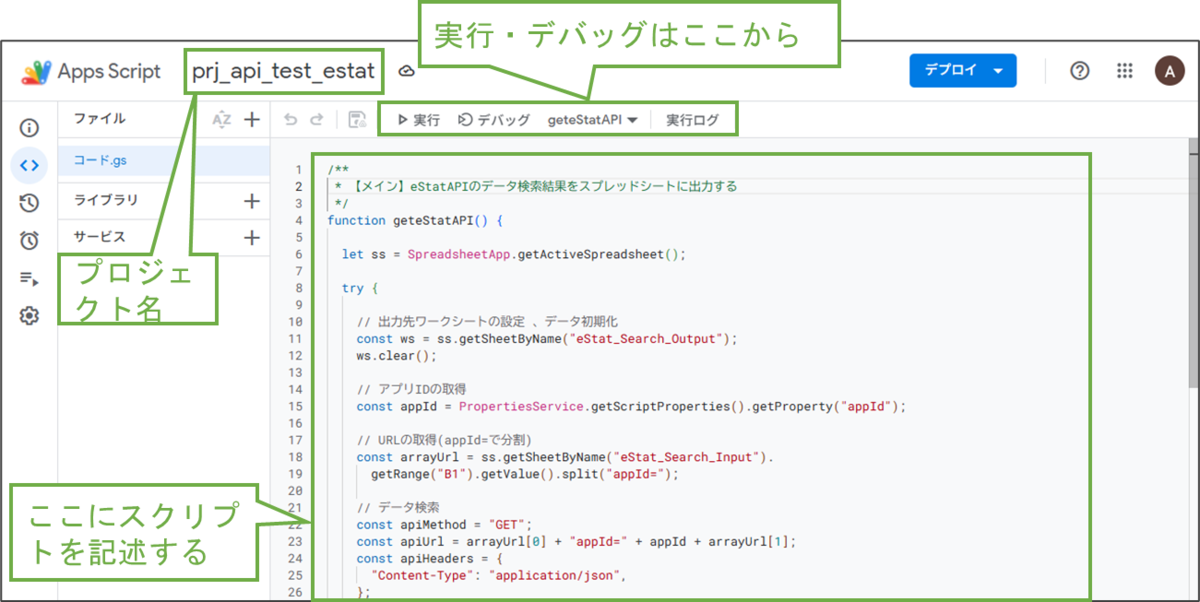Open the Triggers alarm clock icon
The width and height of the screenshot is (1200, 602).
[29, 241]
